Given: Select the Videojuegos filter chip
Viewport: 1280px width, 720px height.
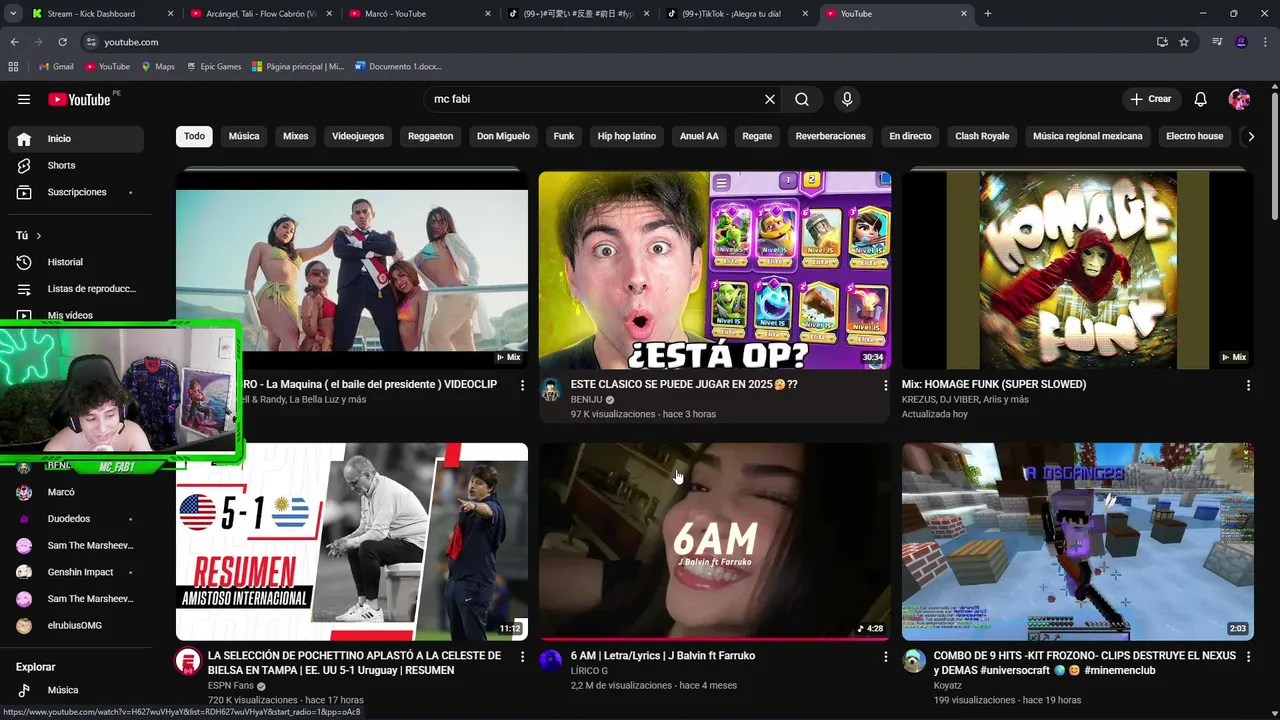Looking at the screenshot, I should [358, 136].
